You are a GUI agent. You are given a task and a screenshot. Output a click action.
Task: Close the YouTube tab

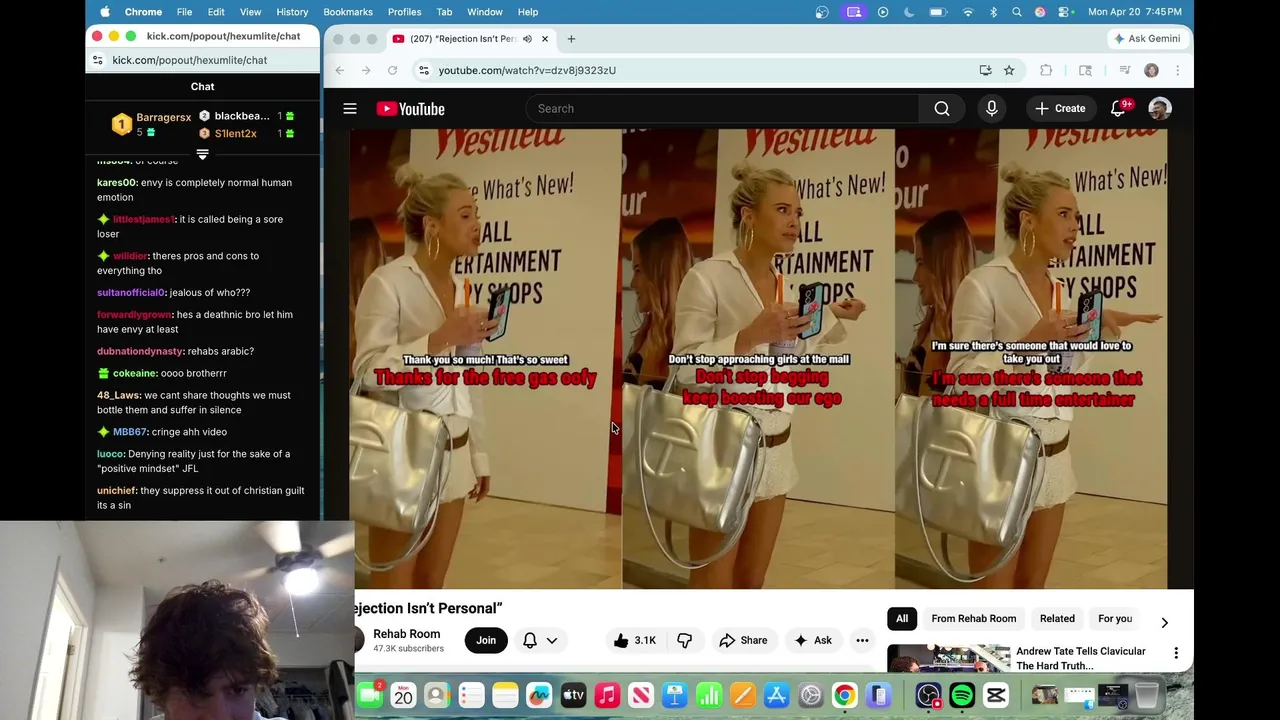coord(545,39)
